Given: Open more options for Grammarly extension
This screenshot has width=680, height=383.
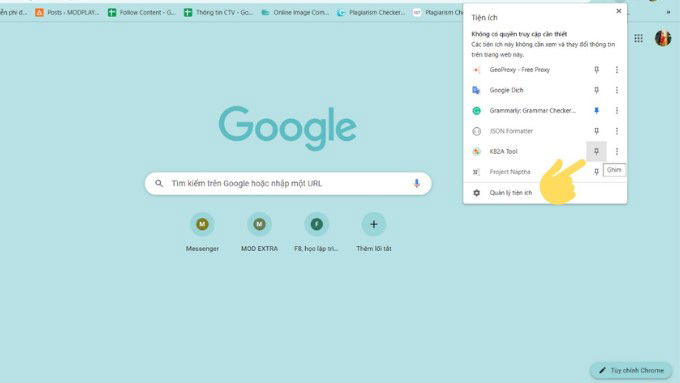Looking at the screenshot, I should point(617,111).
